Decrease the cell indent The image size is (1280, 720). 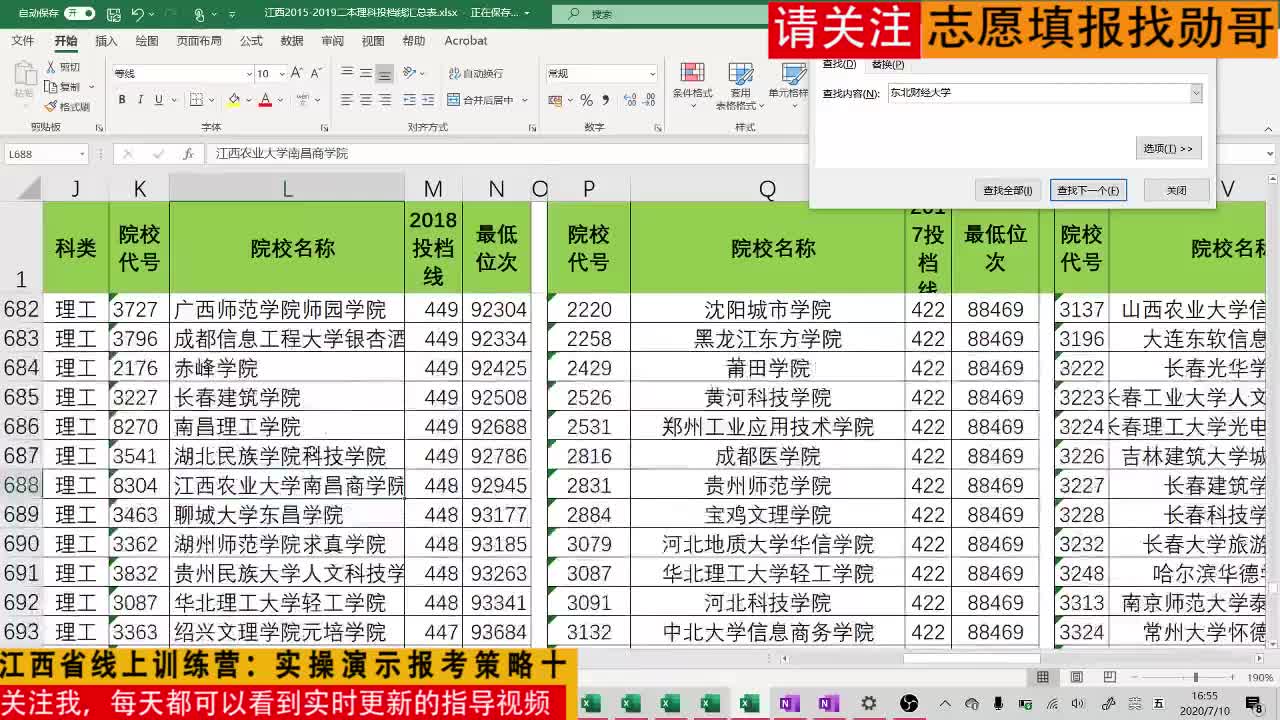point(410,100)
